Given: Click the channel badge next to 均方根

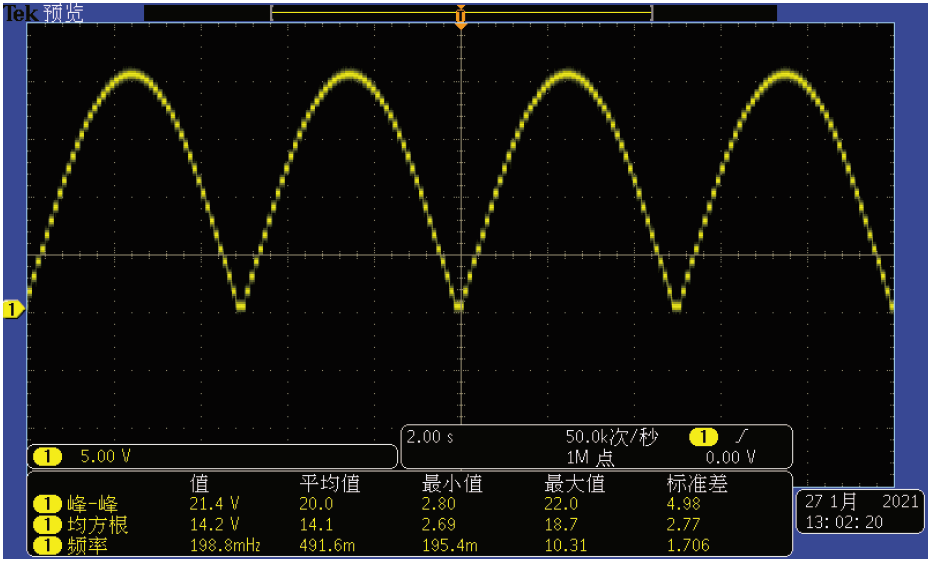Looking at the screenshot, I should pyautogui.click(x=47, y=524).
